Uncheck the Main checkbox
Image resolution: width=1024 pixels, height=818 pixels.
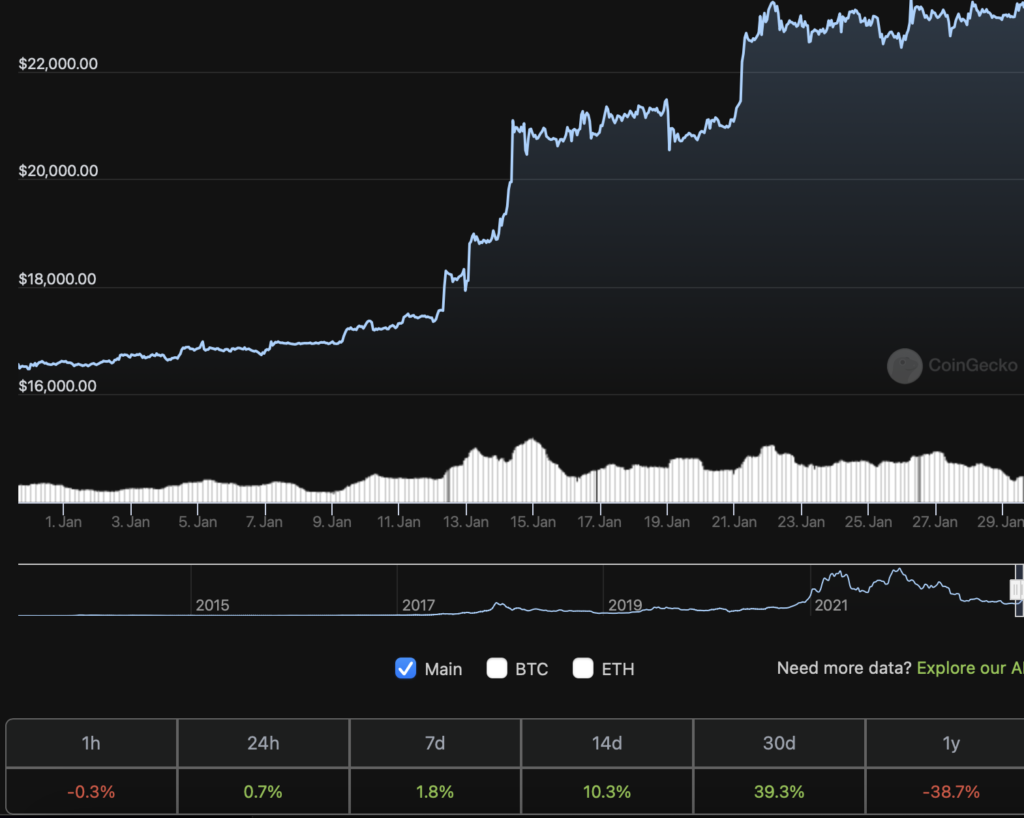[406, 669]
